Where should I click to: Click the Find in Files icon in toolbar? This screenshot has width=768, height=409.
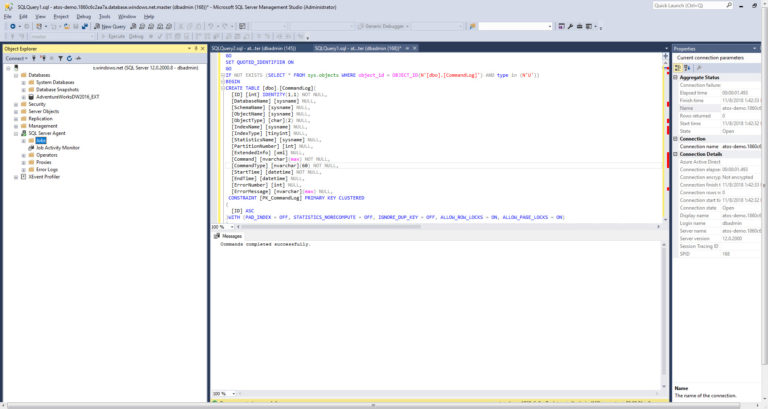[473, 26]
